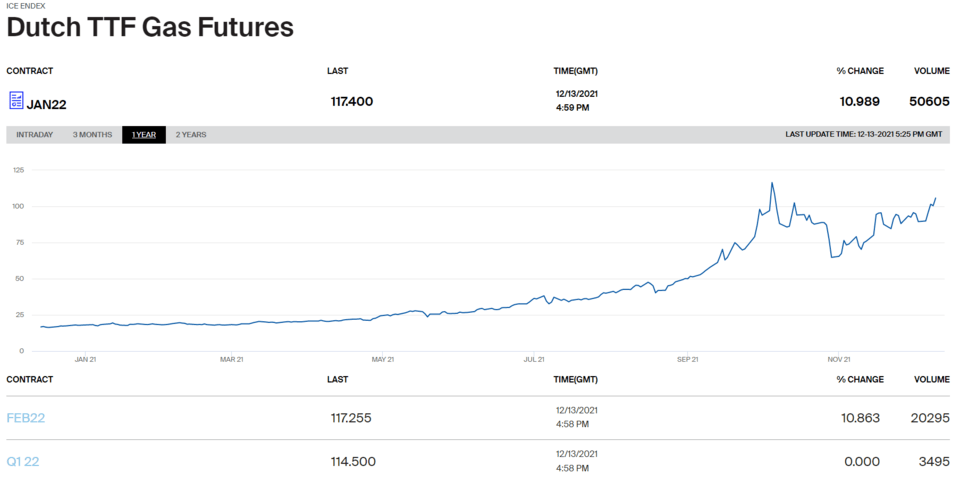Click the Dutch TTF Gas Futures heading
The width and height of the screenshot is (960, 483).
click(150, 28)
